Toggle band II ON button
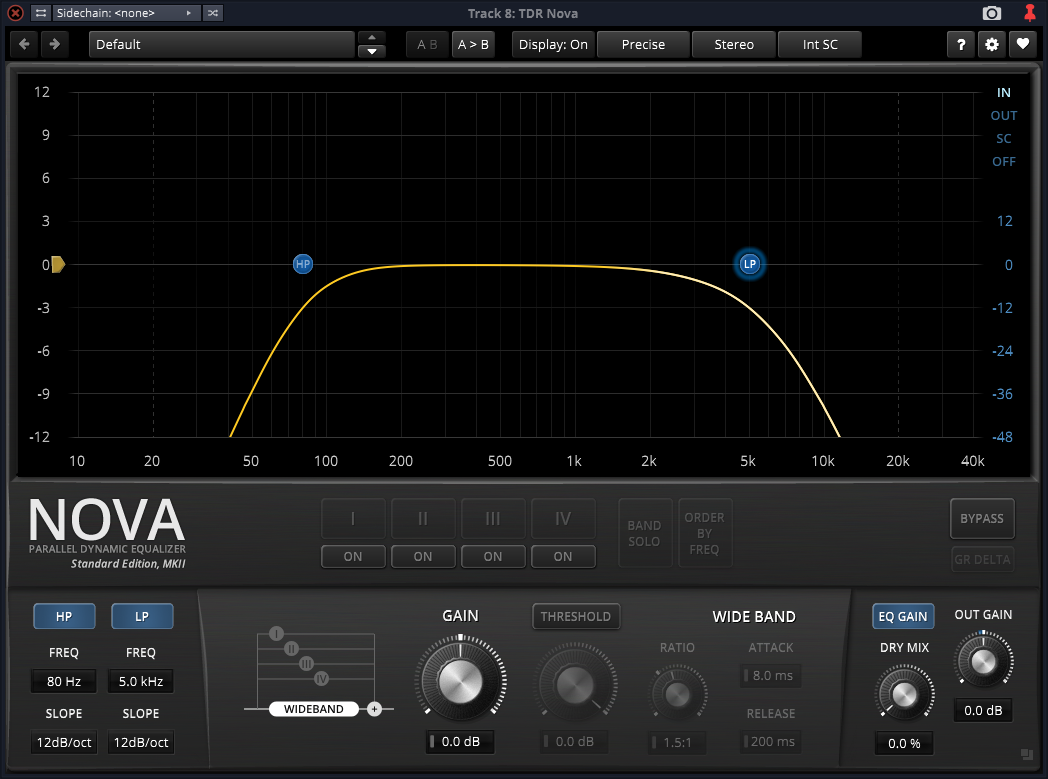Viewport: 1048px width, 779px height. click(423, 557)
